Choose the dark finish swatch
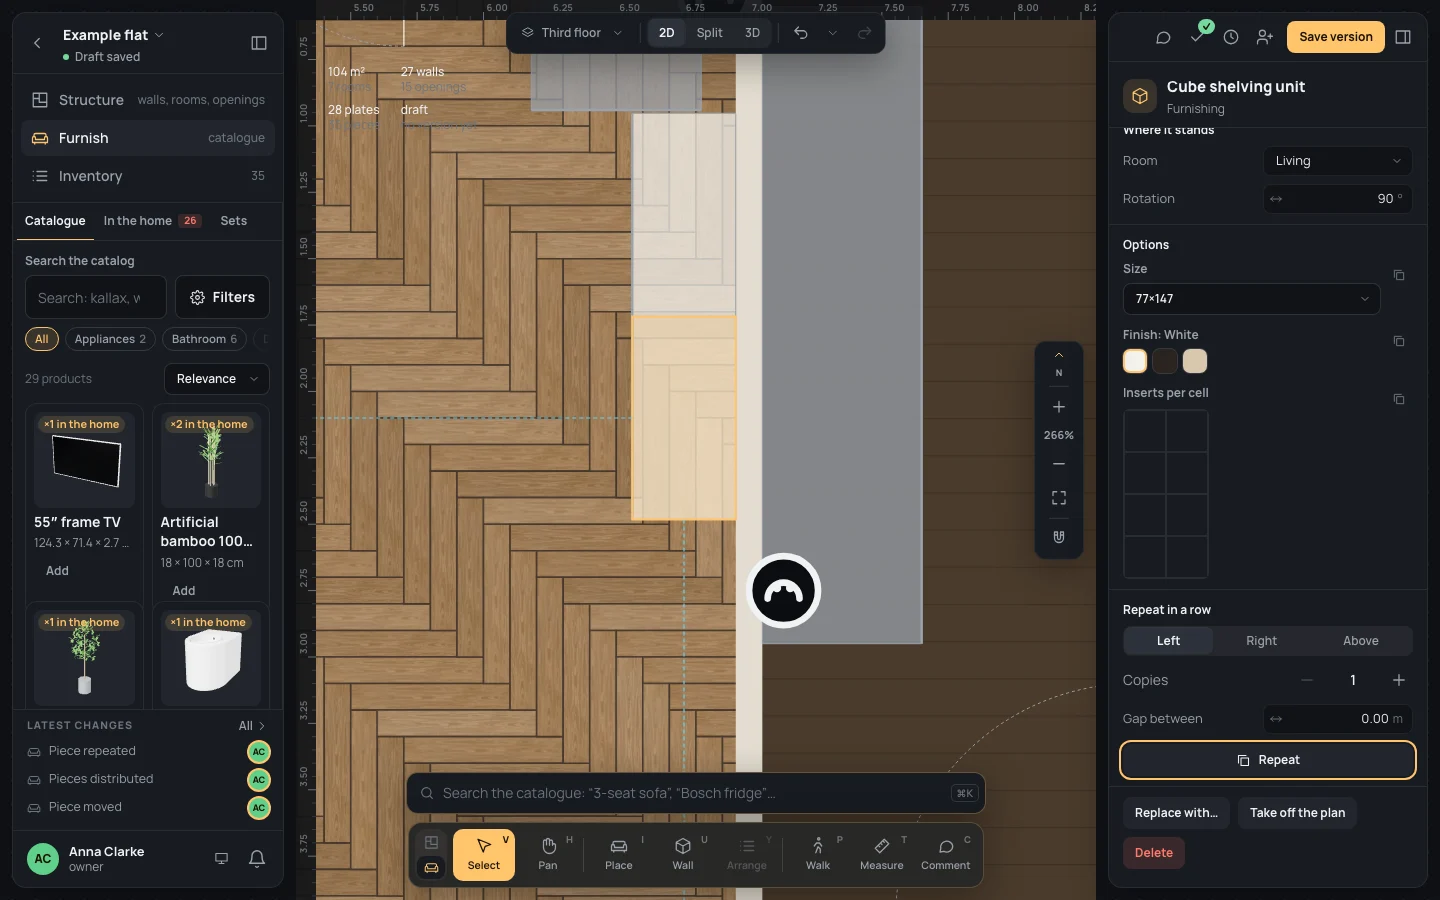1440x900 pixels. coord(1165,361)
